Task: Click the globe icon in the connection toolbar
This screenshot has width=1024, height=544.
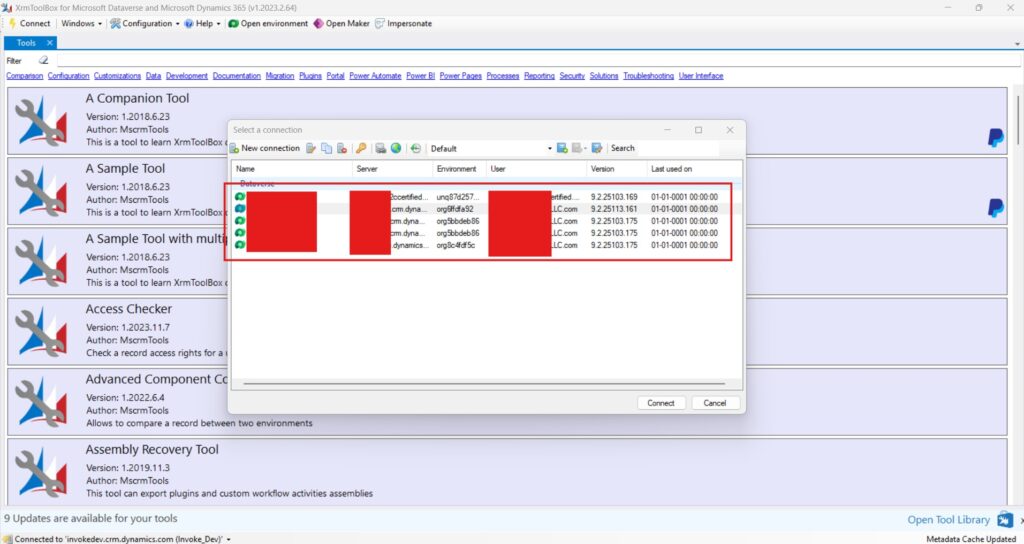Action: (x=395, y=148)
